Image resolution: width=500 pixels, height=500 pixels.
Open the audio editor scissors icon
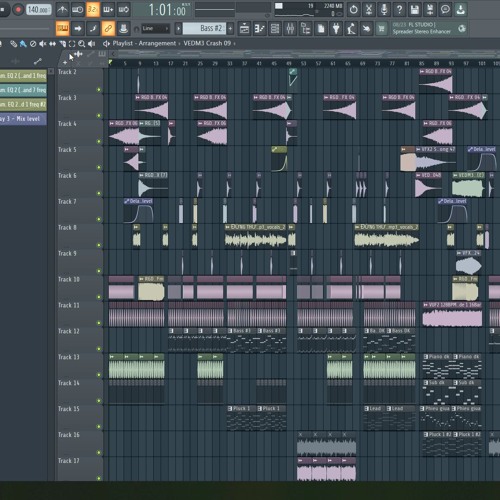point(369,10)
